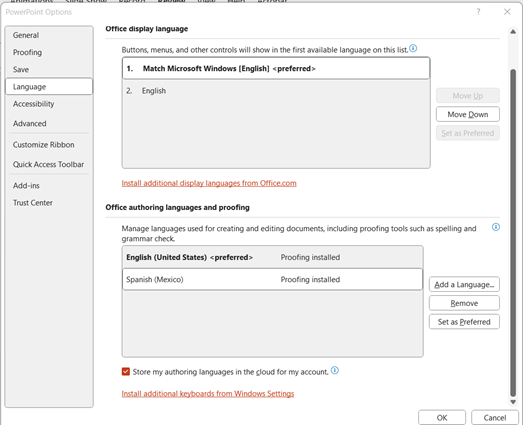Click the info icon beside authoring languages description
The height and width of the screenshot is (425, 523).
tap(496, 227)
